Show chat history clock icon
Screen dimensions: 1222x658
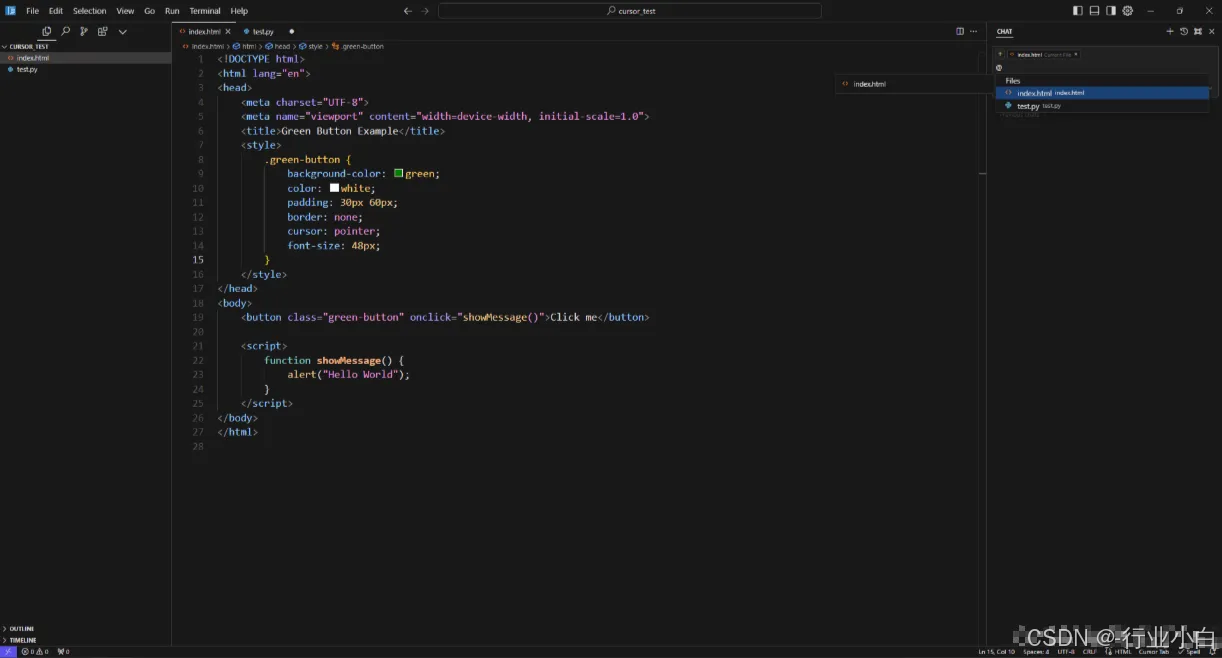[x=1184, y=31]
